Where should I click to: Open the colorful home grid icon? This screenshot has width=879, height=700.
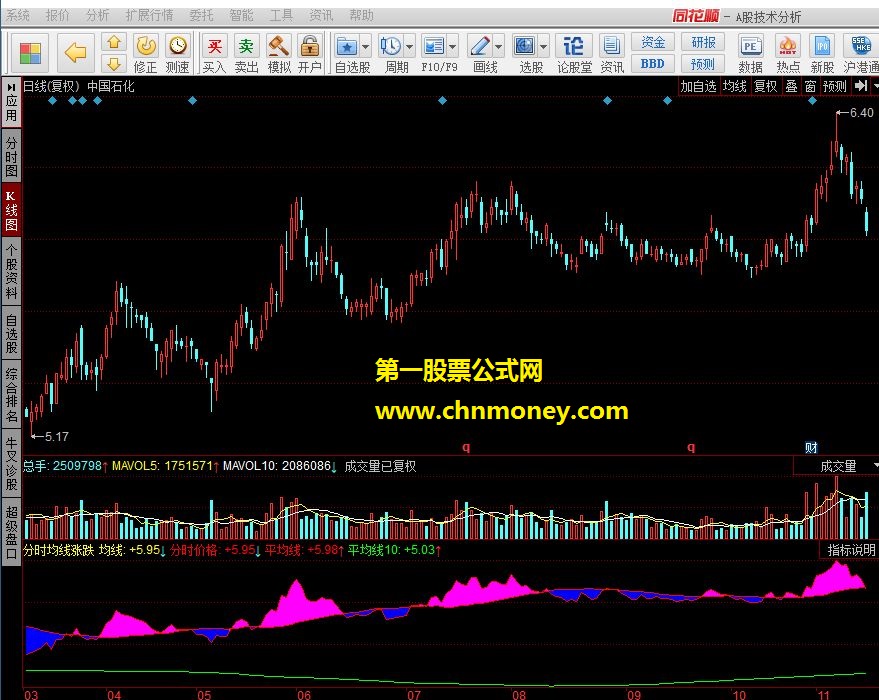coord(30,54)
